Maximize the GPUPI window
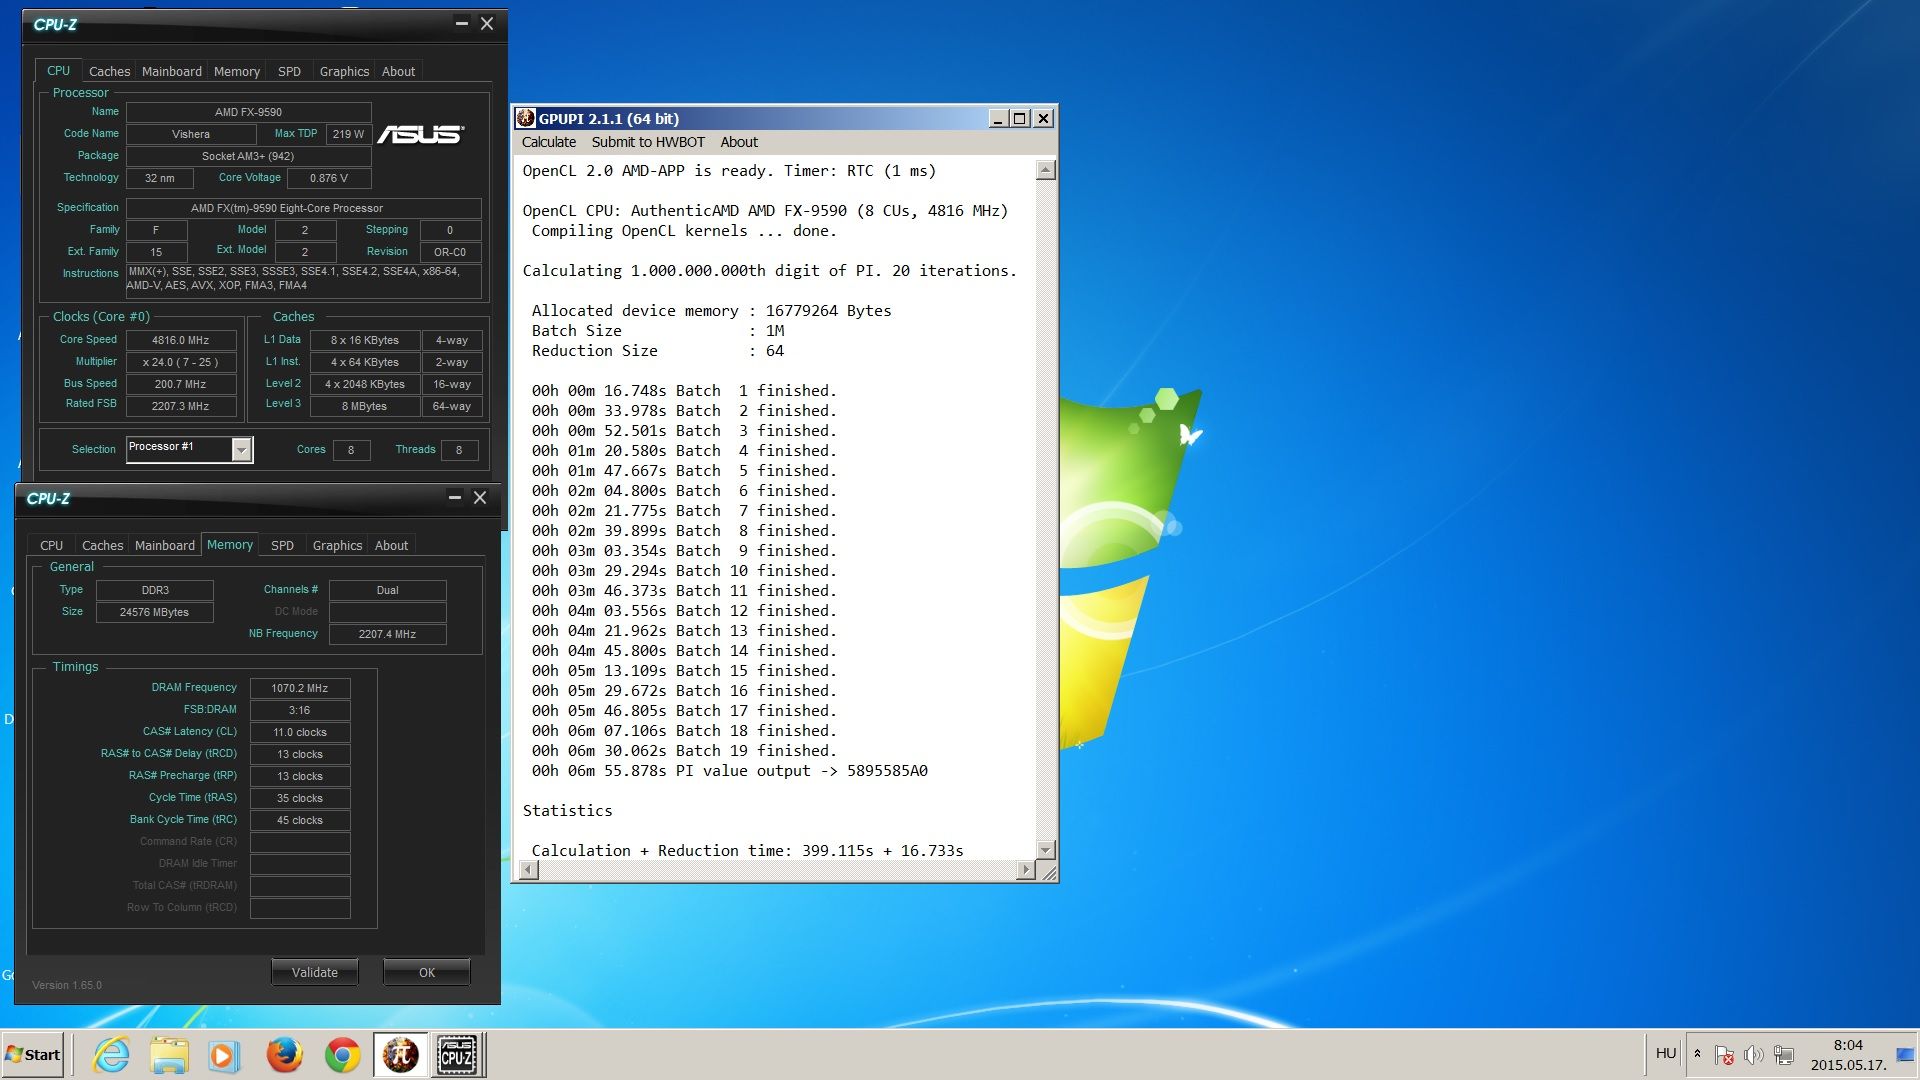 [x=1019, y=118]
